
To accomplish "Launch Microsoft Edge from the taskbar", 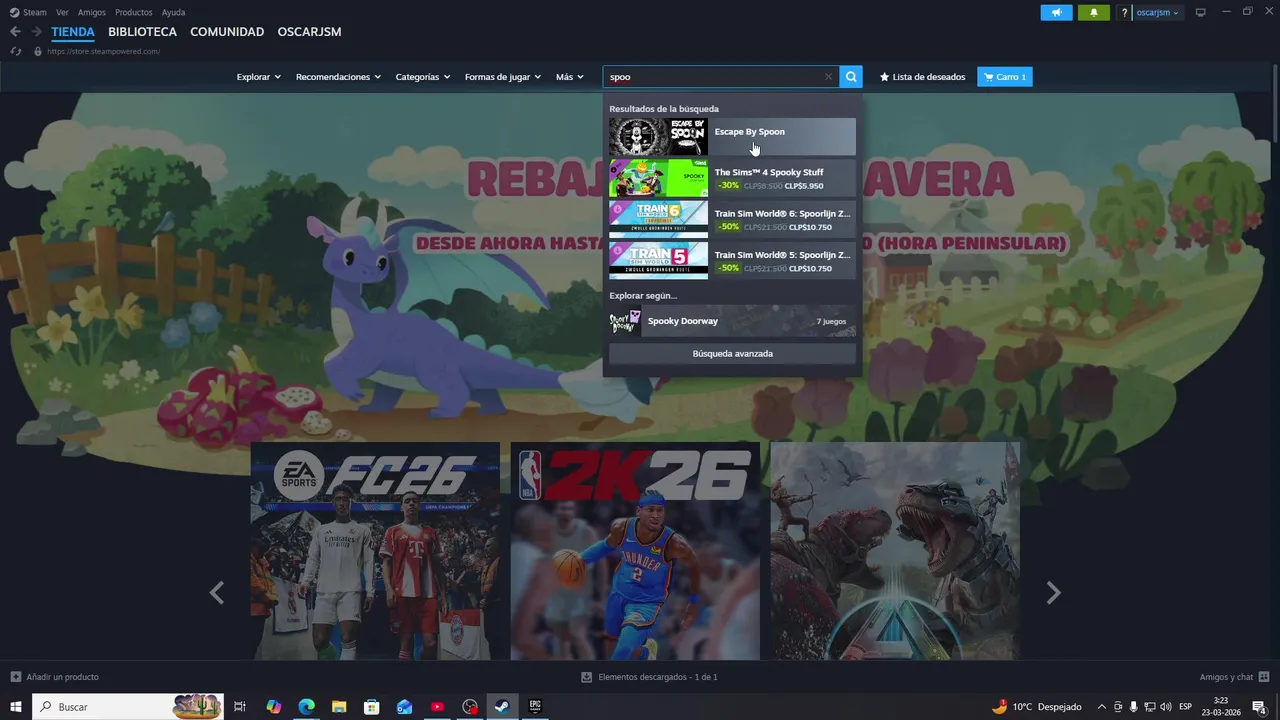I will (x=306, y=707).
